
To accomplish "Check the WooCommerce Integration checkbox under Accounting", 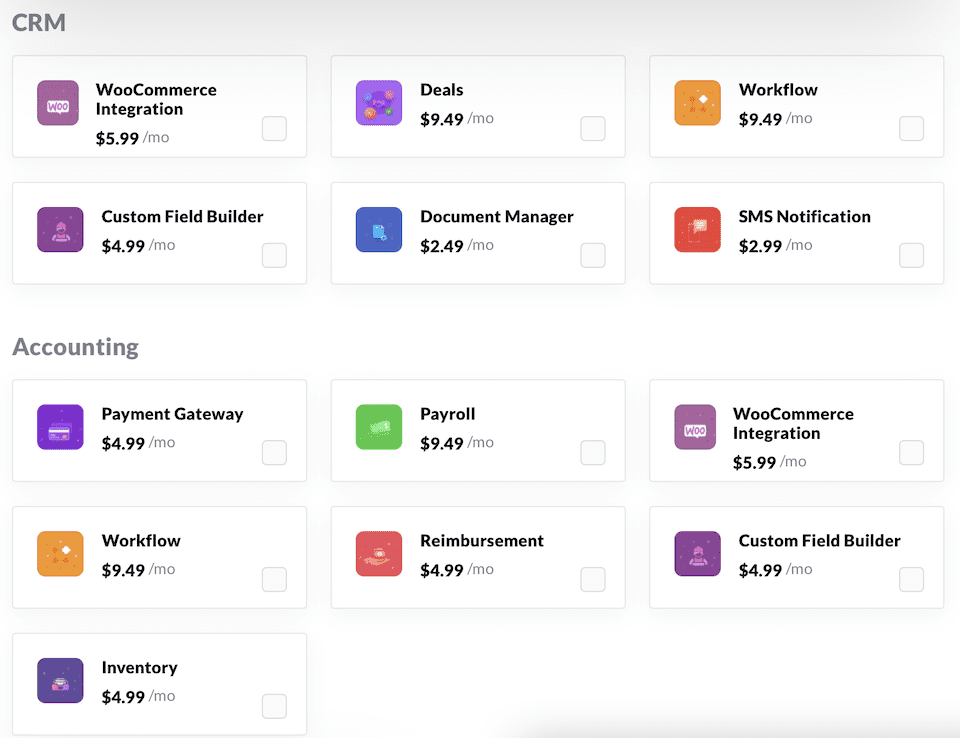I will [x=911, y=453].
